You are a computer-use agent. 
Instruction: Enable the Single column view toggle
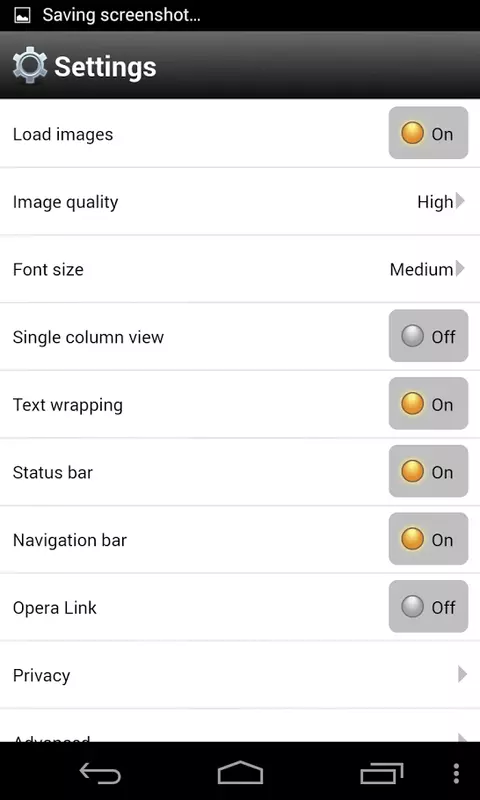click(x=428, y=336)
